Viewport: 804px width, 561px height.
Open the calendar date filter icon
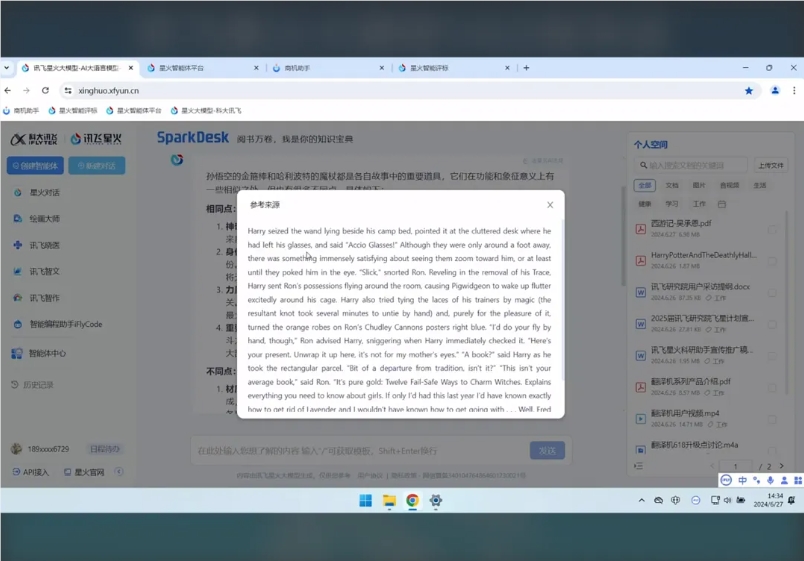click(x=722, y=204)
